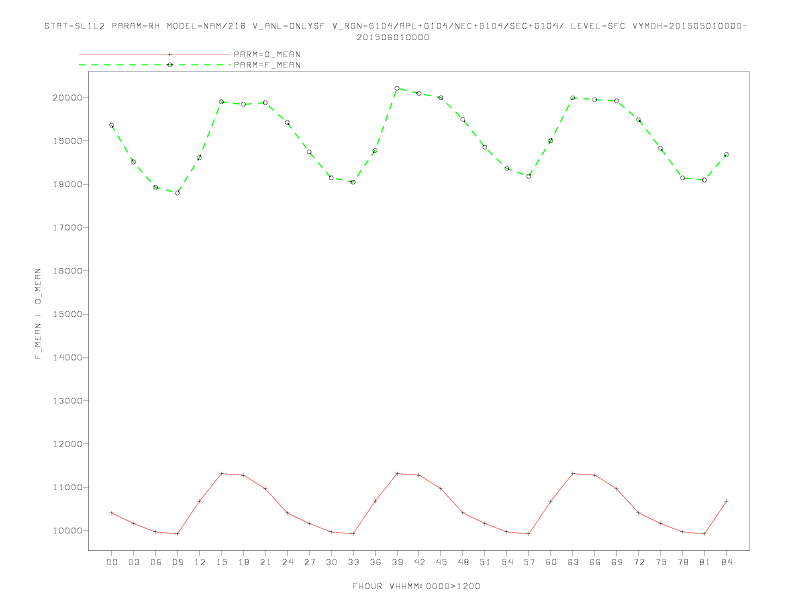Click the F_MEAN data point at hour 33
Screen dimensions: 792x612
[353, 182]
